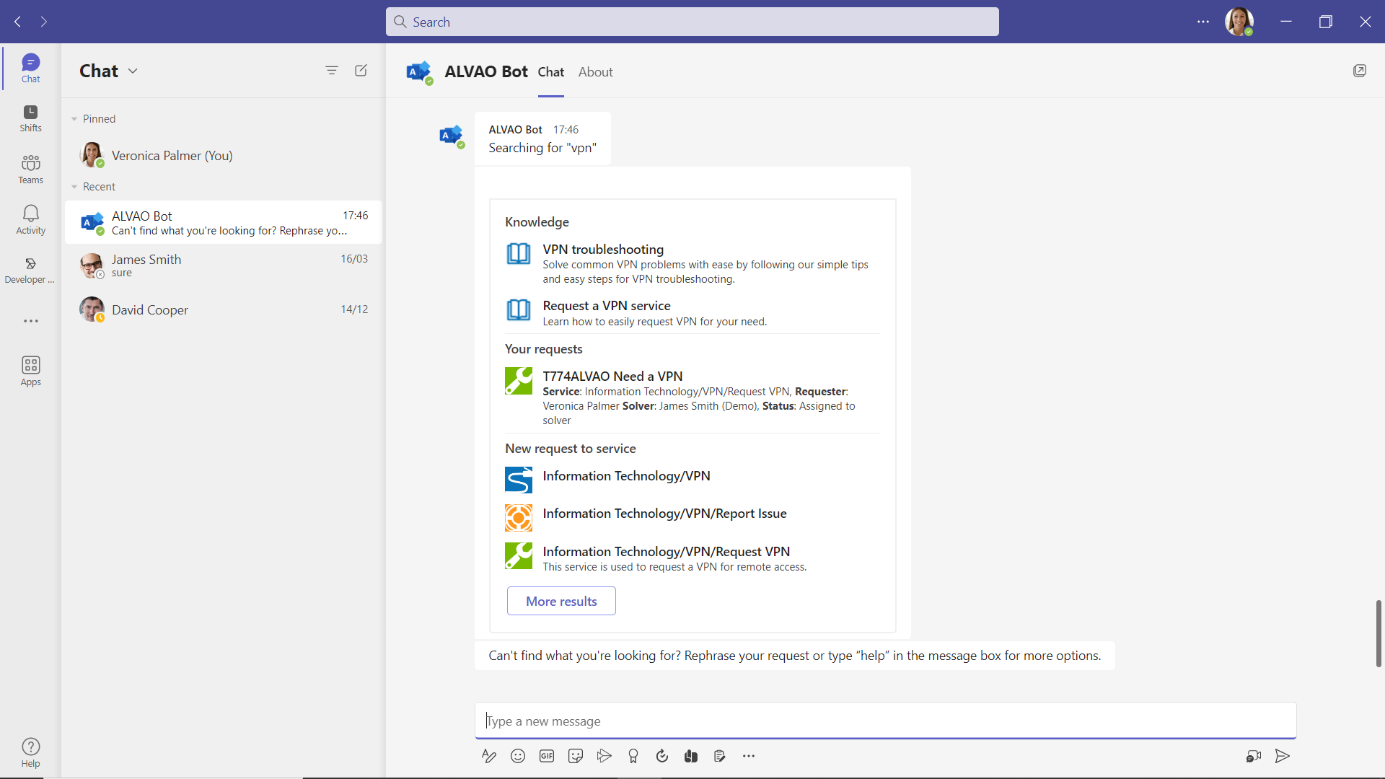Start a new chat with compose icon
Viewport: 1385px width, 779px height.
coord(361,70)
